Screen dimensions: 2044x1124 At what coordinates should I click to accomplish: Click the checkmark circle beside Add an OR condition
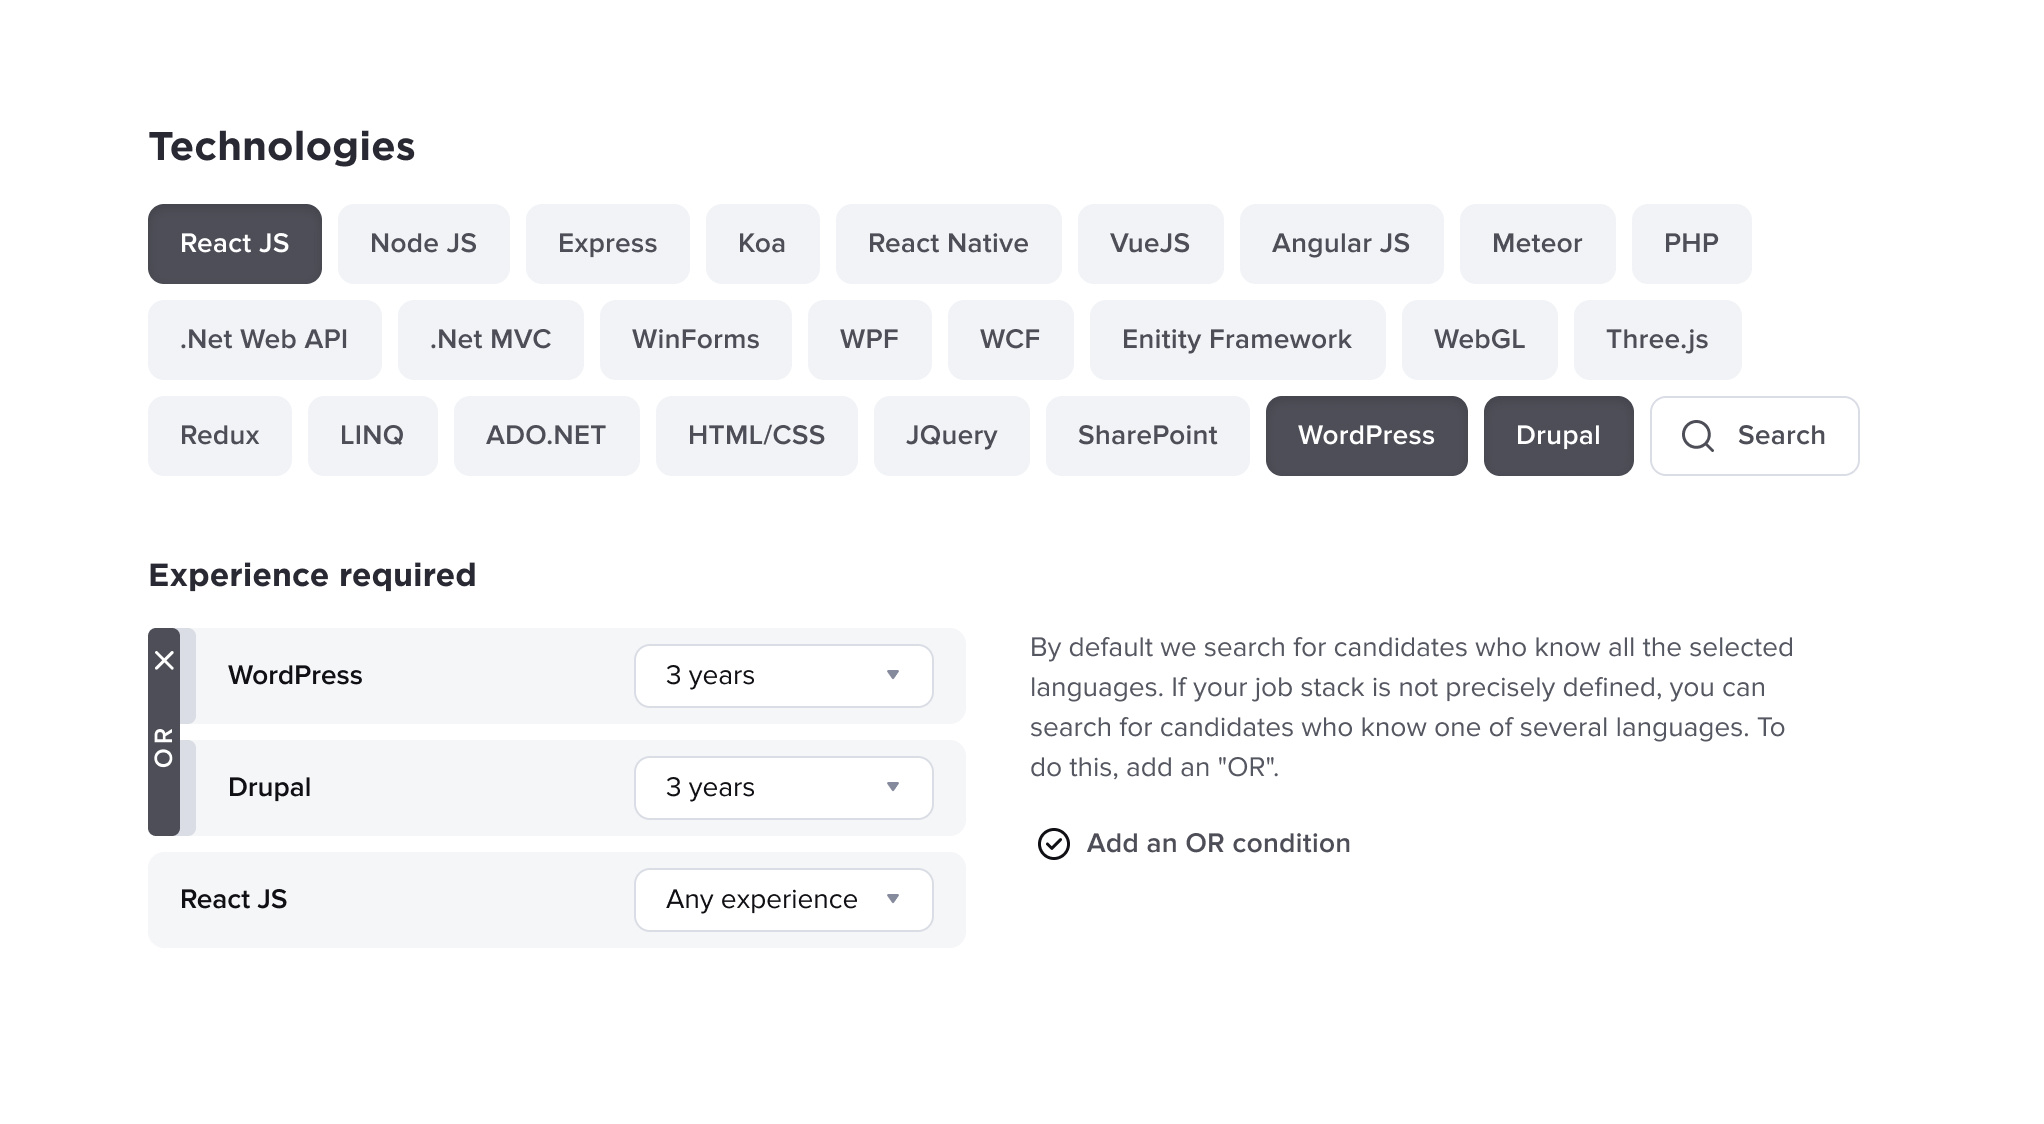click(1052, 844)
